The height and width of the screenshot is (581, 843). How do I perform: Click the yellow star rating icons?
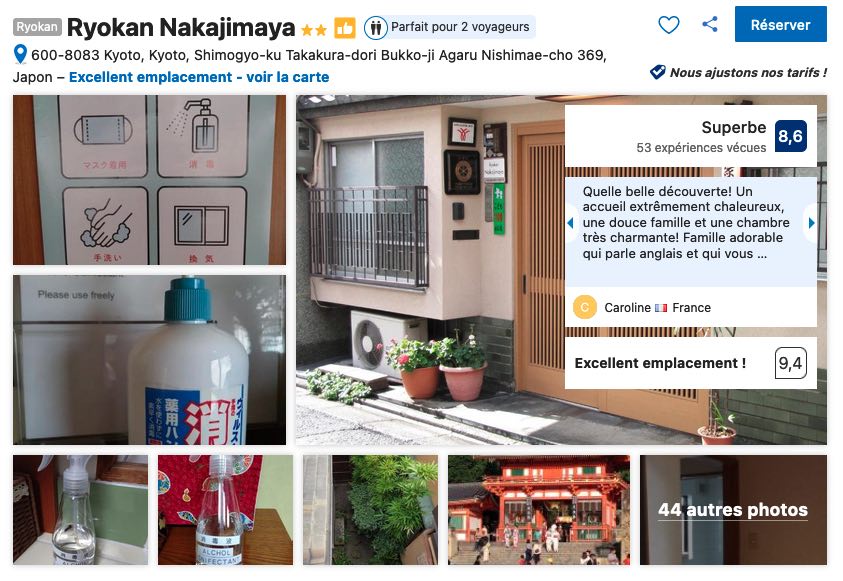tap(314, 30)
